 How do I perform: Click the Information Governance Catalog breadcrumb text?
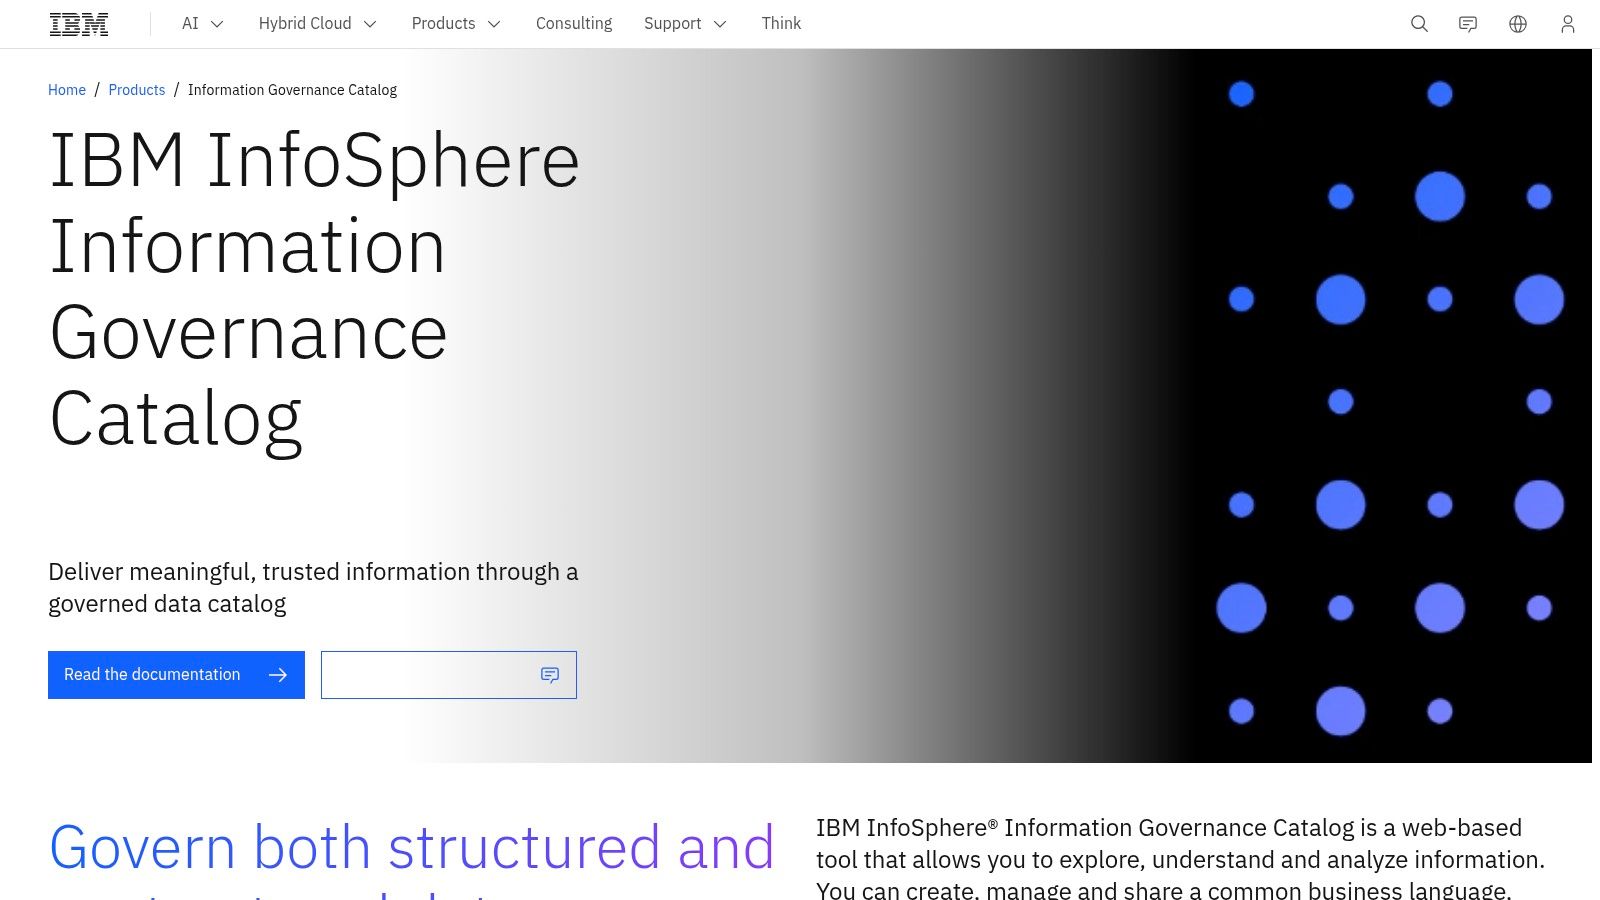292,89
